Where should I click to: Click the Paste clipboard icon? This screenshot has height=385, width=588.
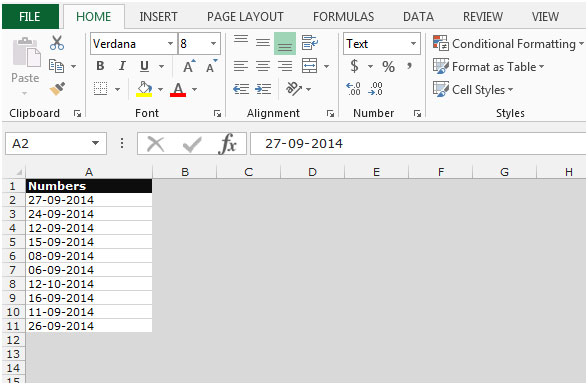pyautogui.click(x=26, y=52)
